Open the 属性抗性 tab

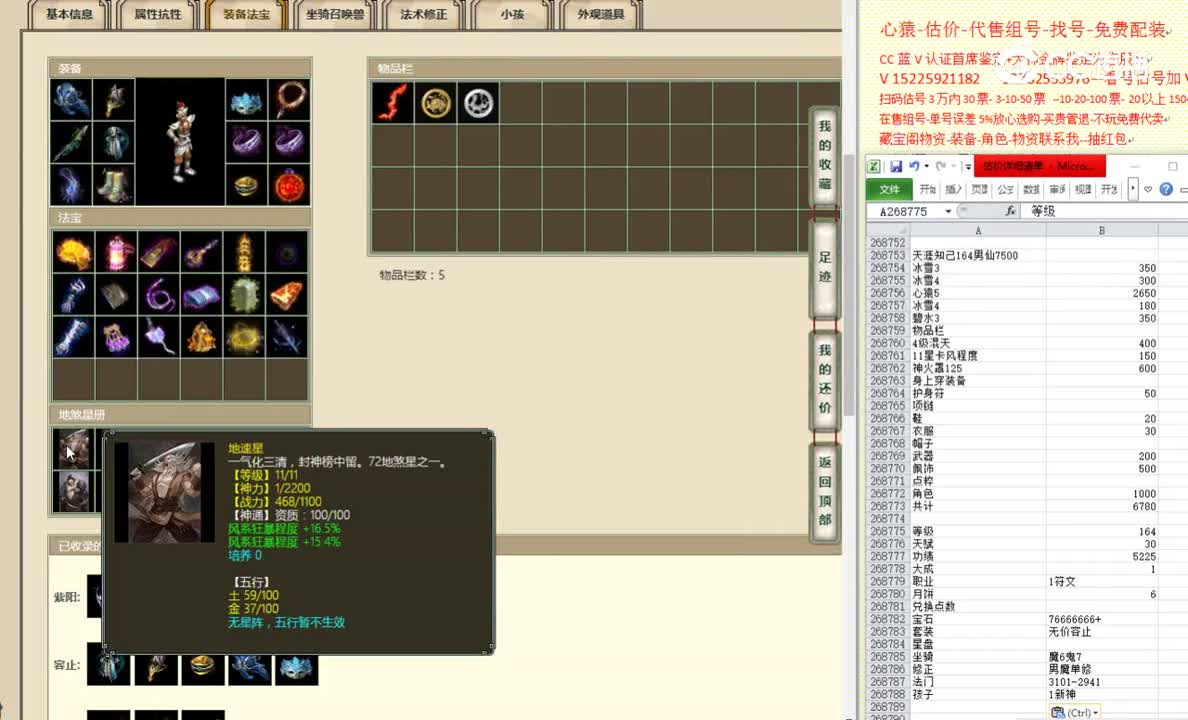coord(158,14)
